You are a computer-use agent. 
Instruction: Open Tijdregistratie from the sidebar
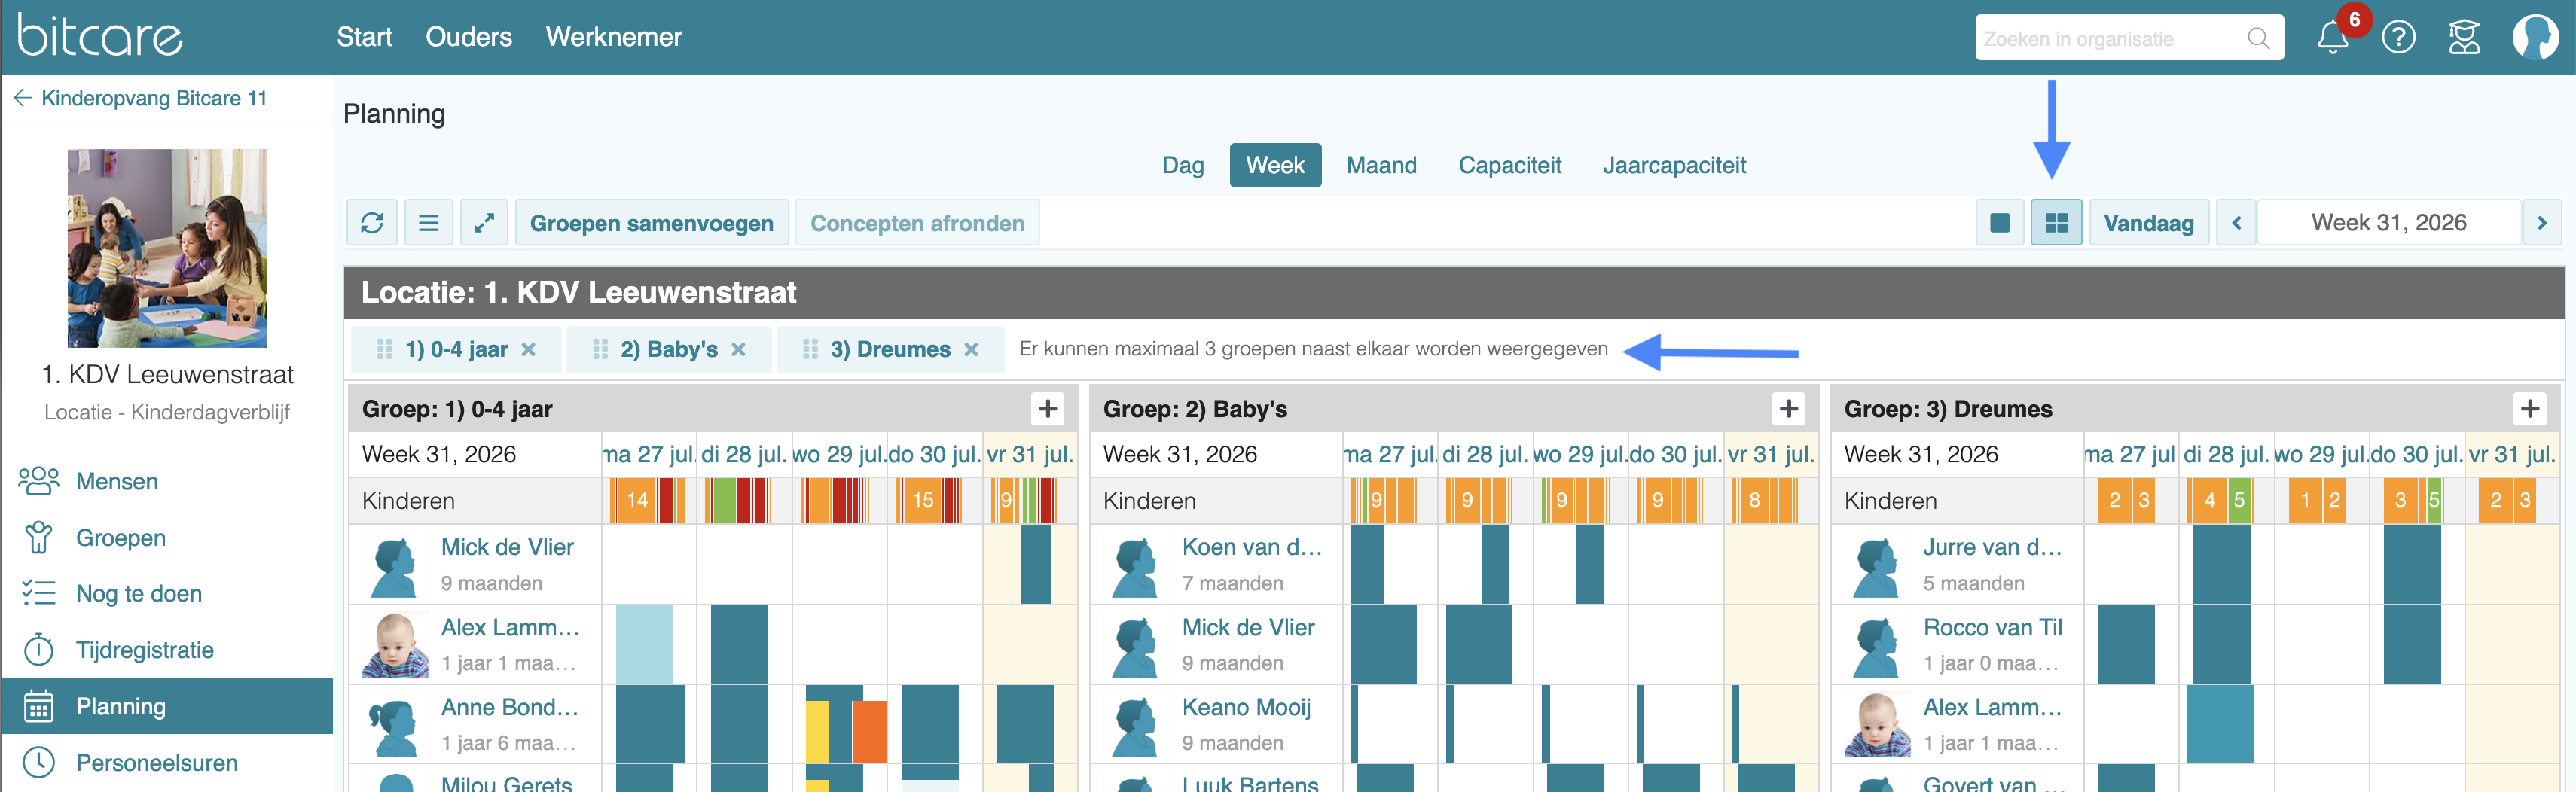click(x=145, y=650)
